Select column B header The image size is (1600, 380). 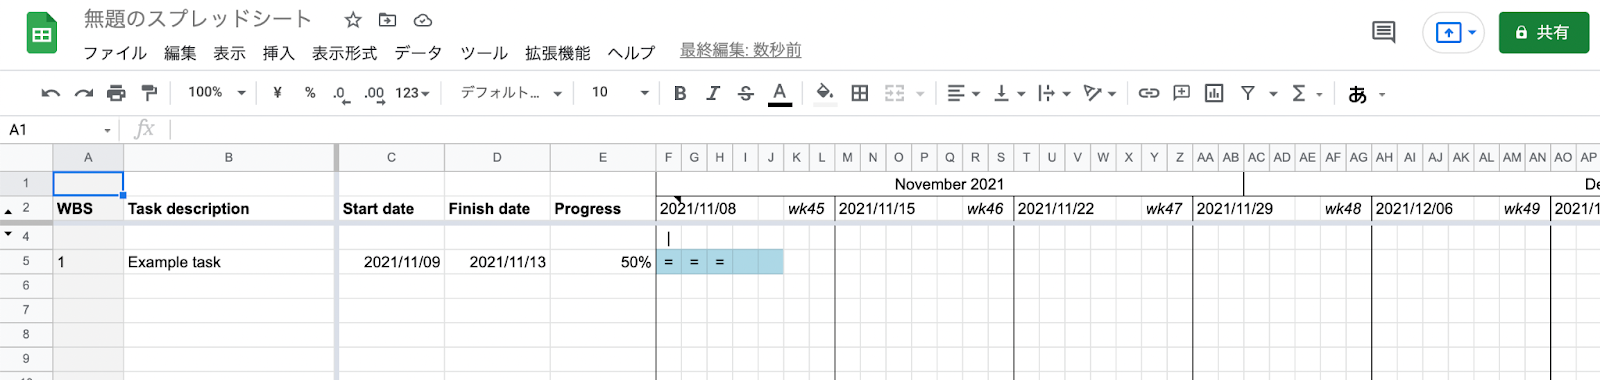tap(229, 157)
